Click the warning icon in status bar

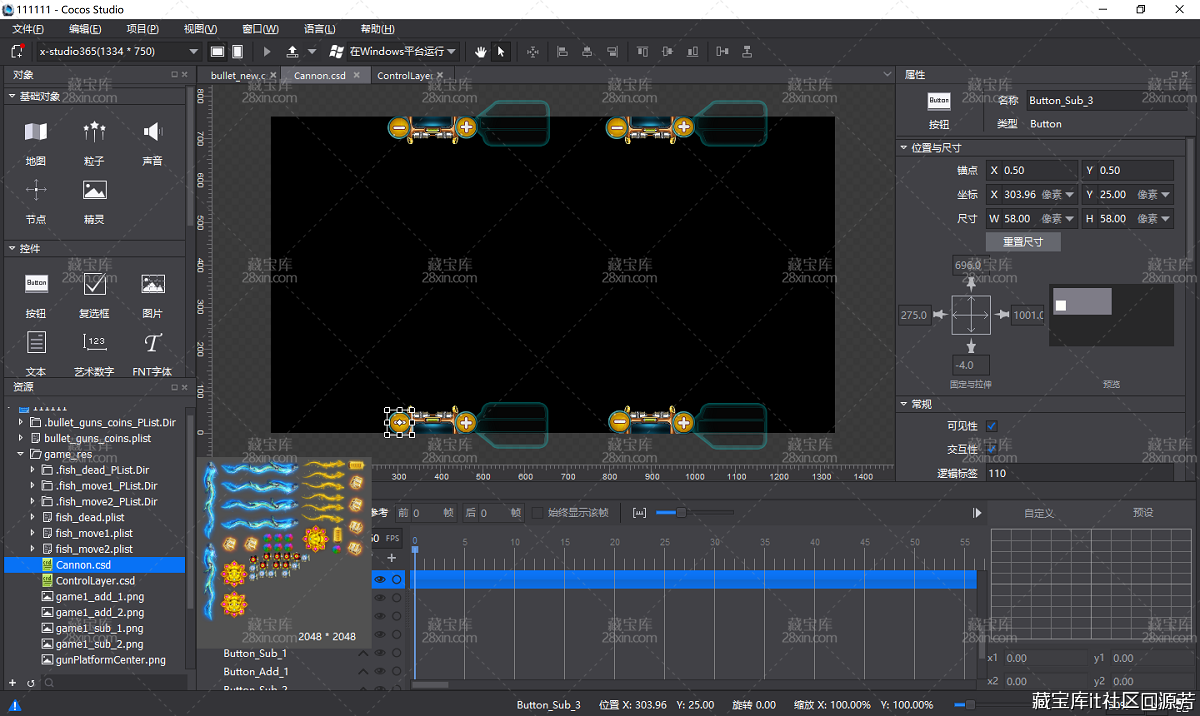click(x=15, y=705)
